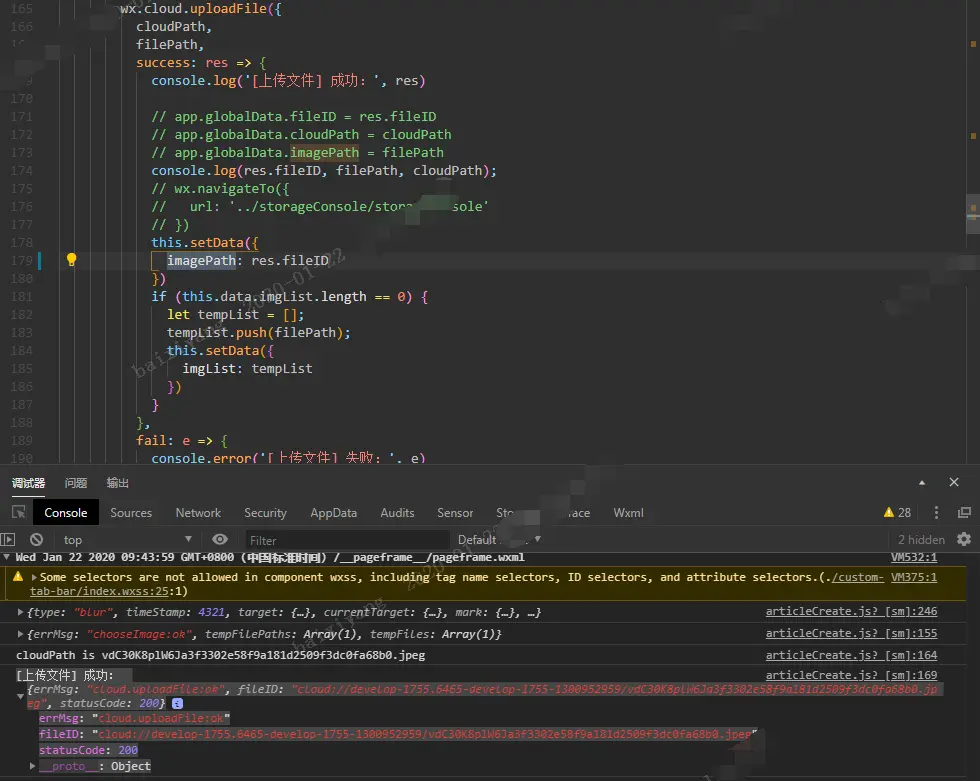This screenshot has width=980, height=781.
Task: Click the [上传文件] 成功: log line
Action: coord(65,675)
